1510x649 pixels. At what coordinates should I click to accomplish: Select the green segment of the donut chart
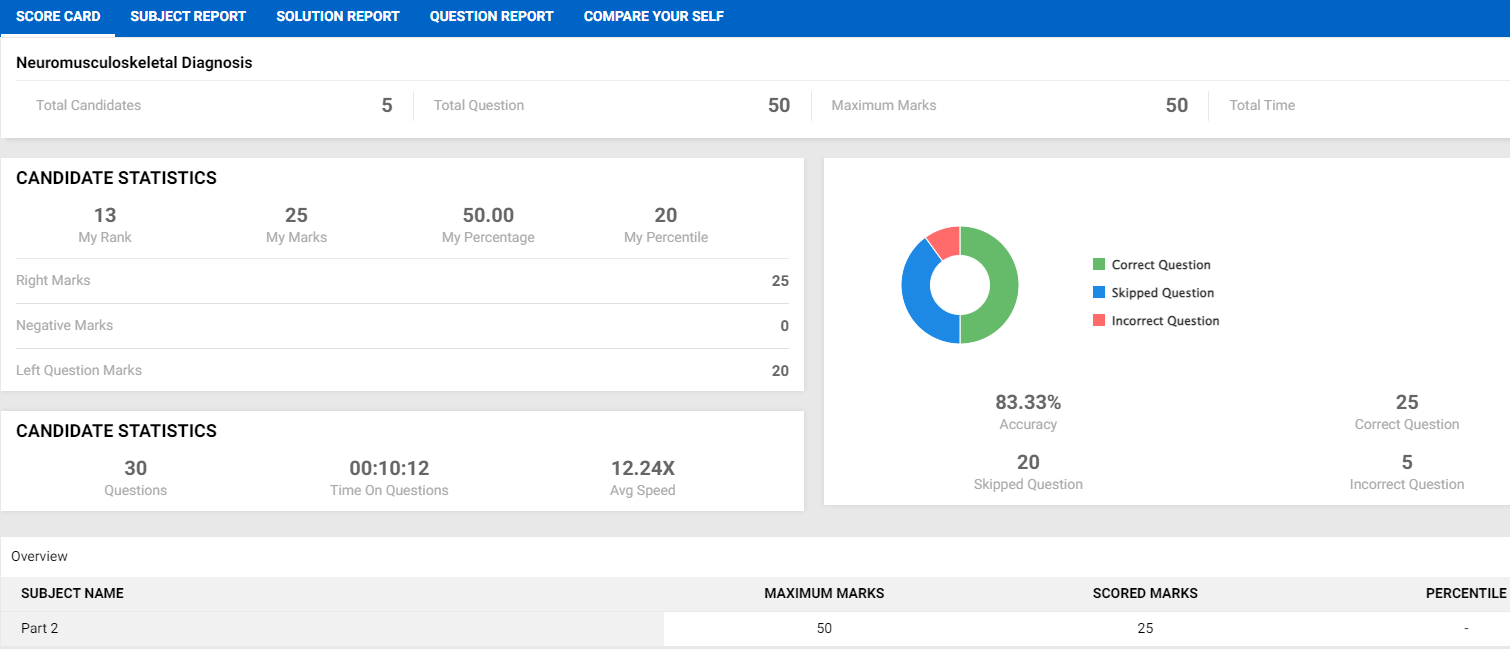click(x=1002, y=285)
